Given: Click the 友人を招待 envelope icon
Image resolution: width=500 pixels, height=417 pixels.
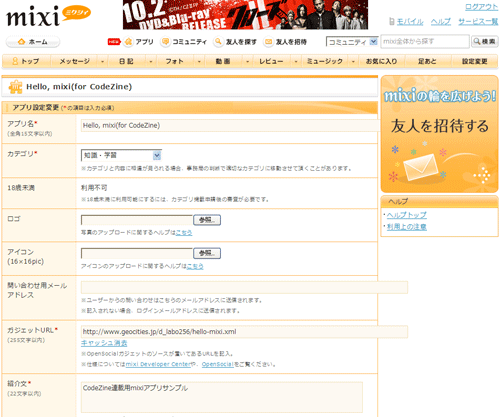Looking at the screenshot, I should (x=268, y=42).
